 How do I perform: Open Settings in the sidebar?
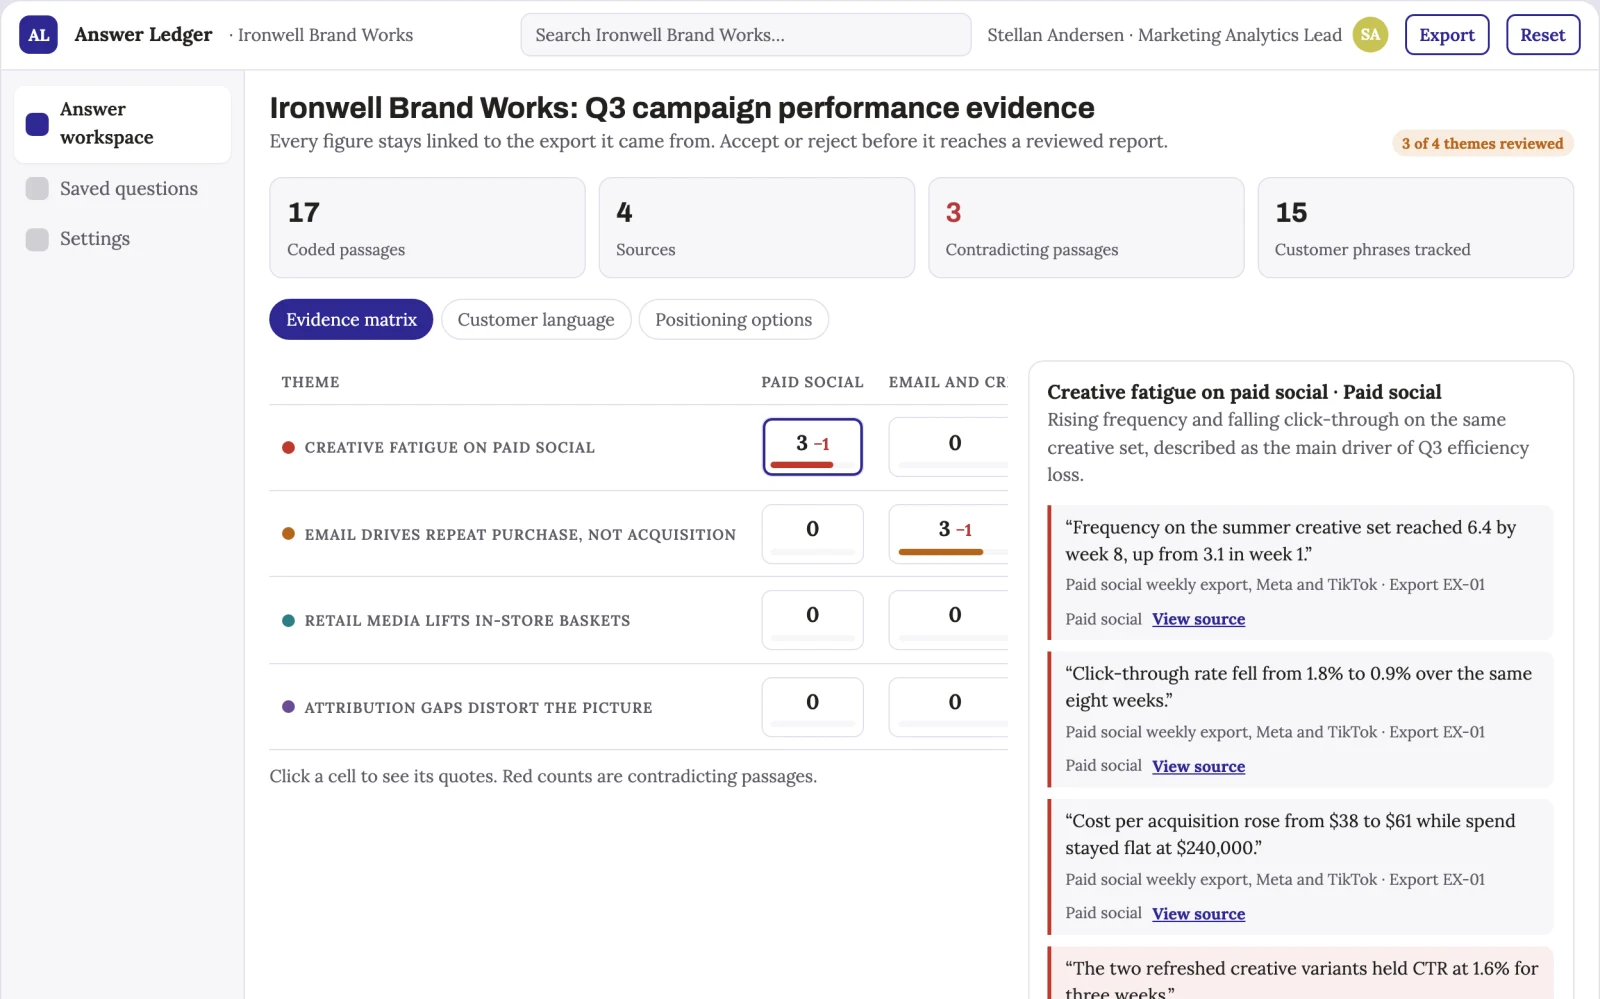coord(122,239)
